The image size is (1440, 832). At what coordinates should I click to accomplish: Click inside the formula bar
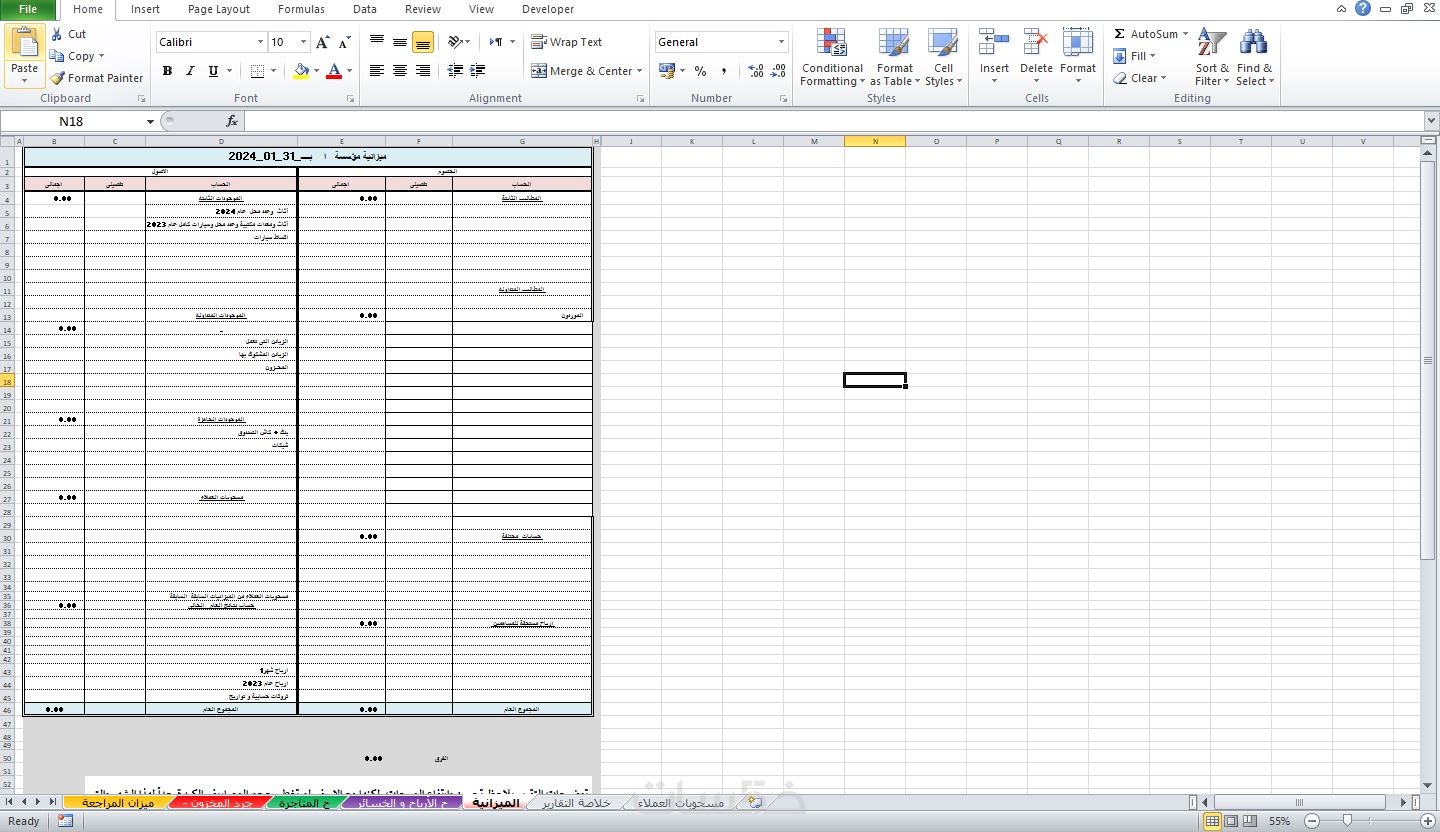tap(832, 121)
